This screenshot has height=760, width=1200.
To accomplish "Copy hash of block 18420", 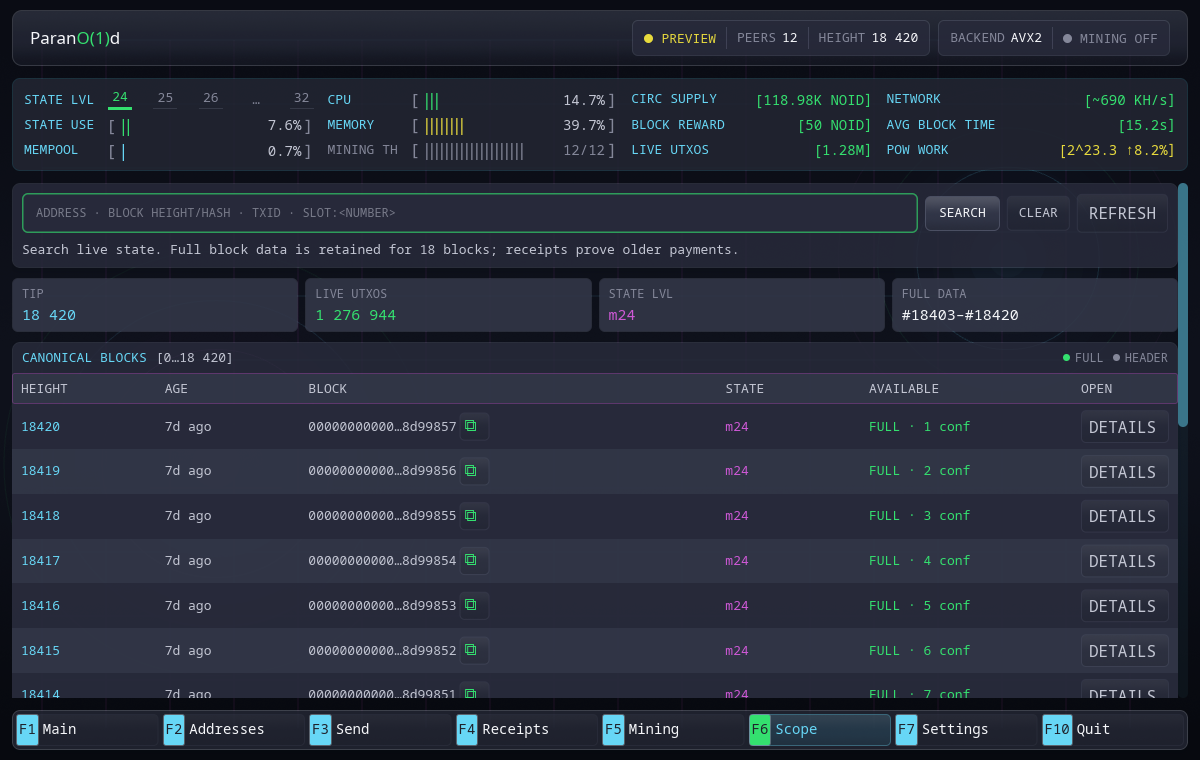I will click(x=474, y=427).
